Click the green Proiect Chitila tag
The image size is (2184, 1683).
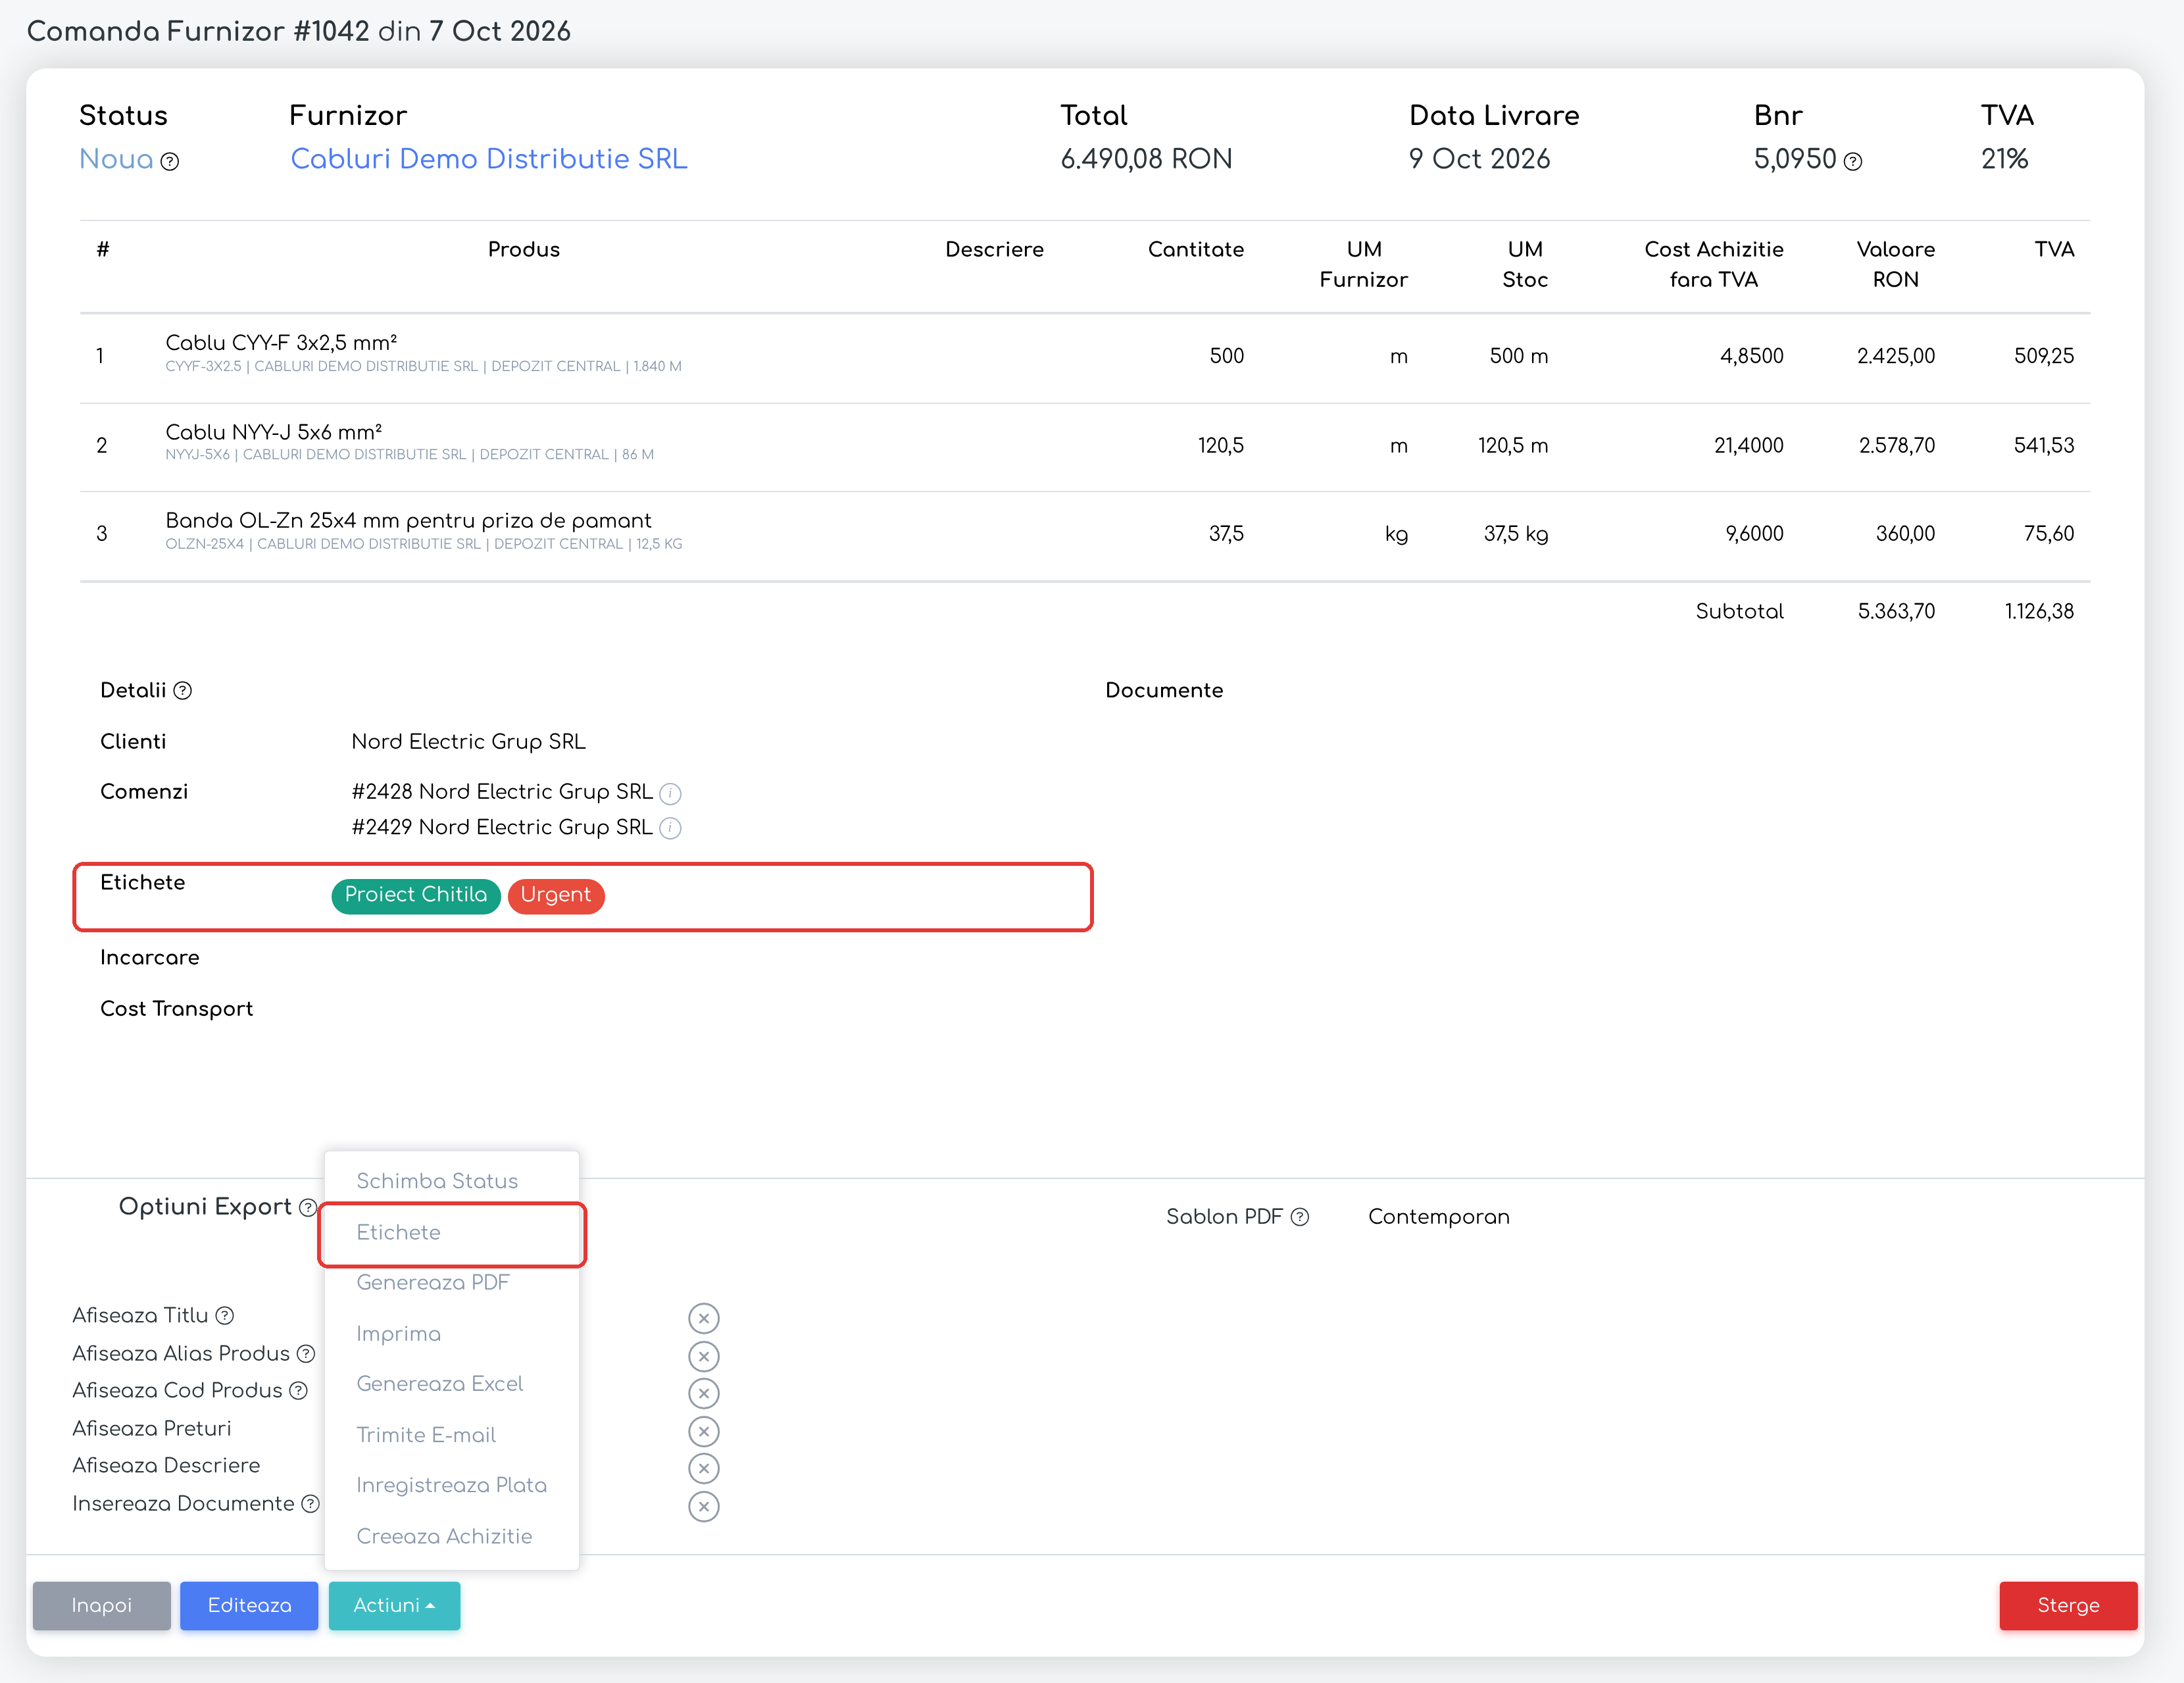click(416, 895)
